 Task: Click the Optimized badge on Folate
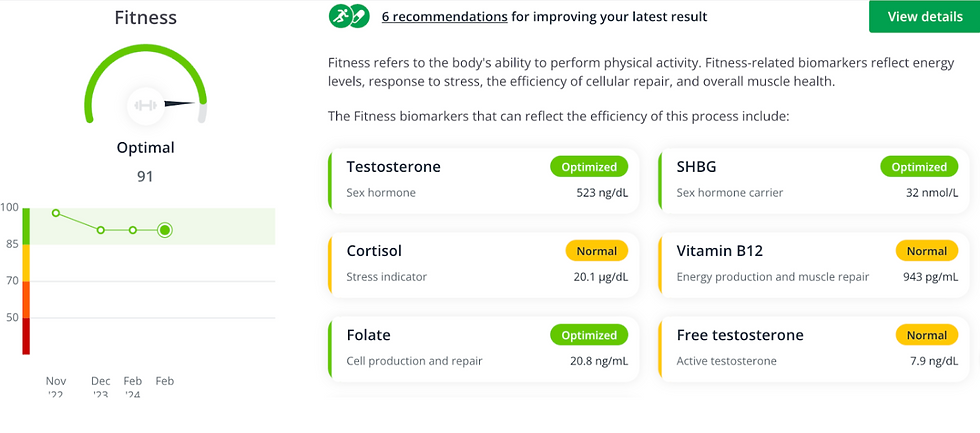point(589,335)
